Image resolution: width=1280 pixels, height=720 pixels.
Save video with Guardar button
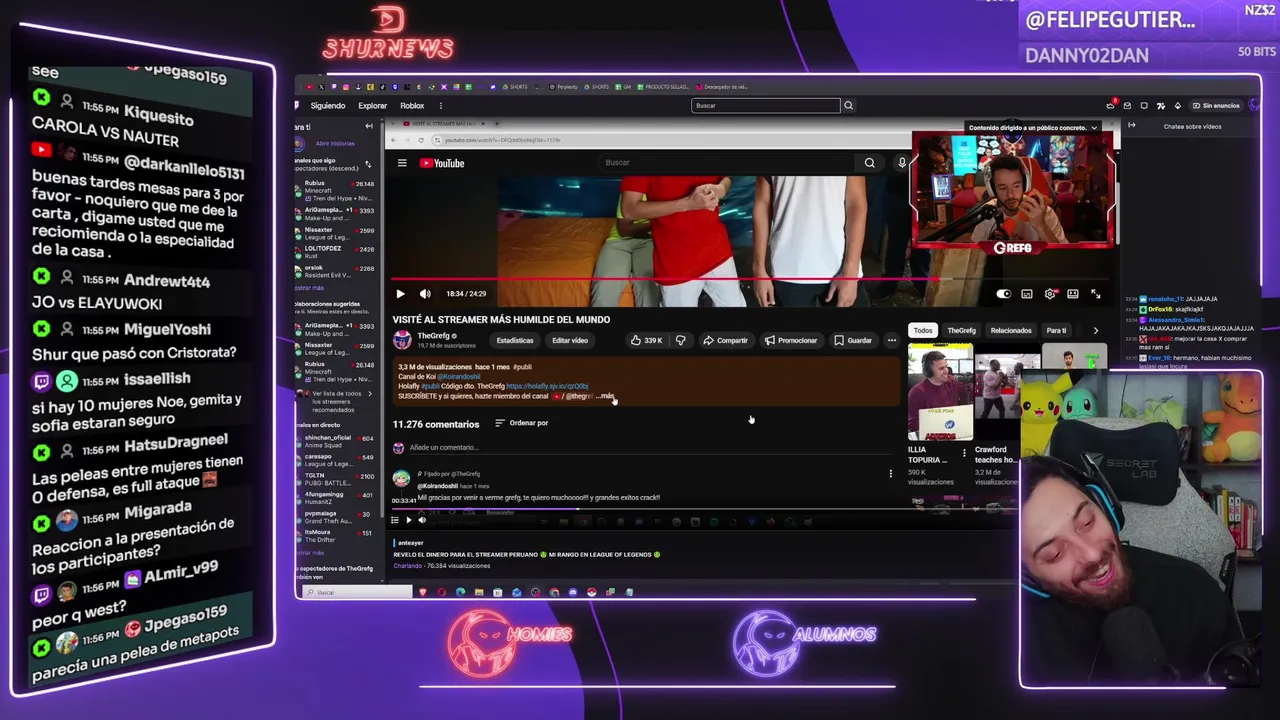click(x=853, y=341)
